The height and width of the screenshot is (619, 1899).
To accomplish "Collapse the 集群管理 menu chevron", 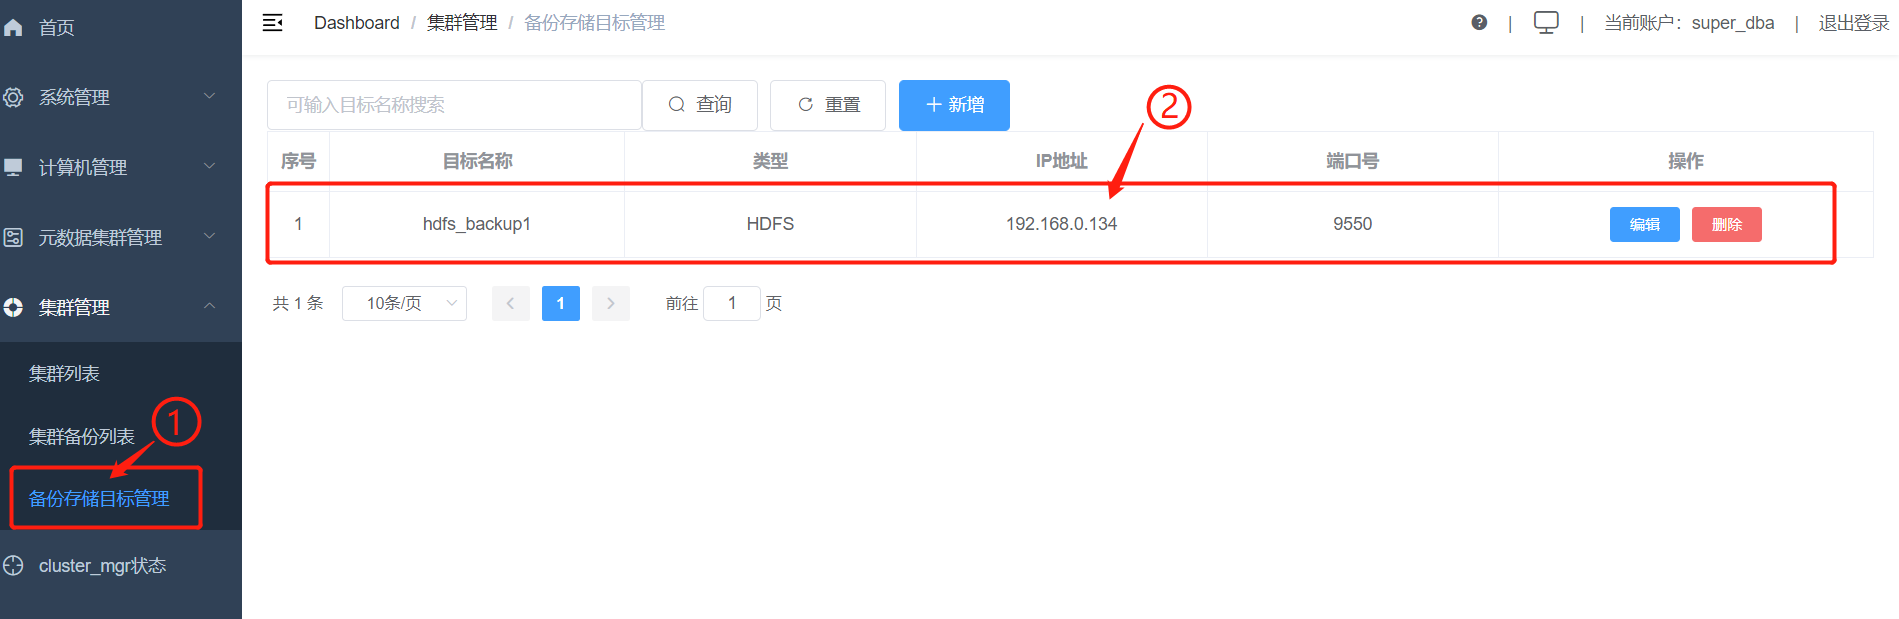I will [209, 307].
